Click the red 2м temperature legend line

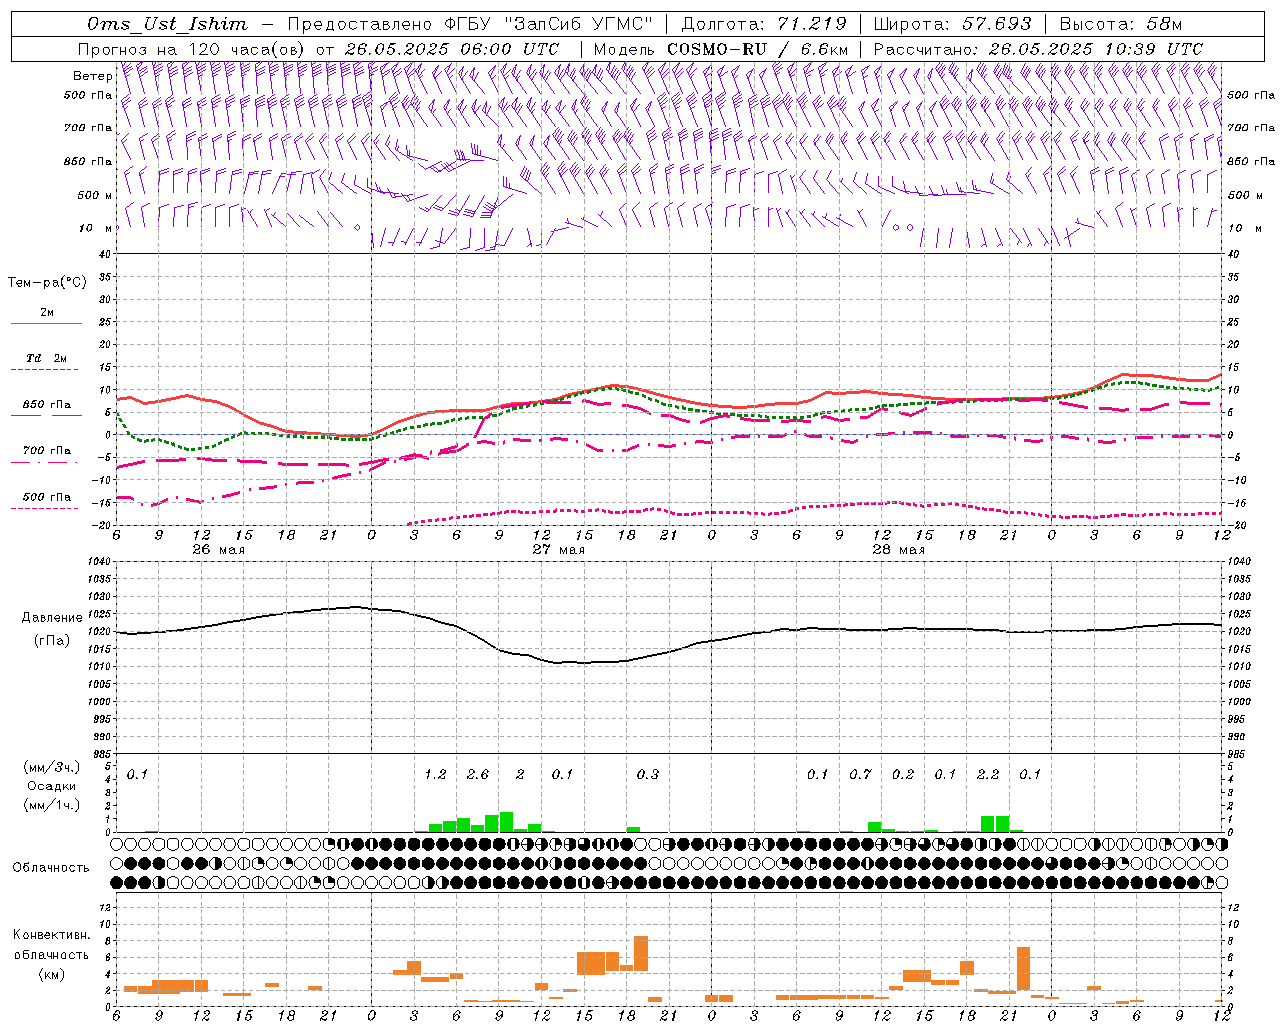point(46,324)
